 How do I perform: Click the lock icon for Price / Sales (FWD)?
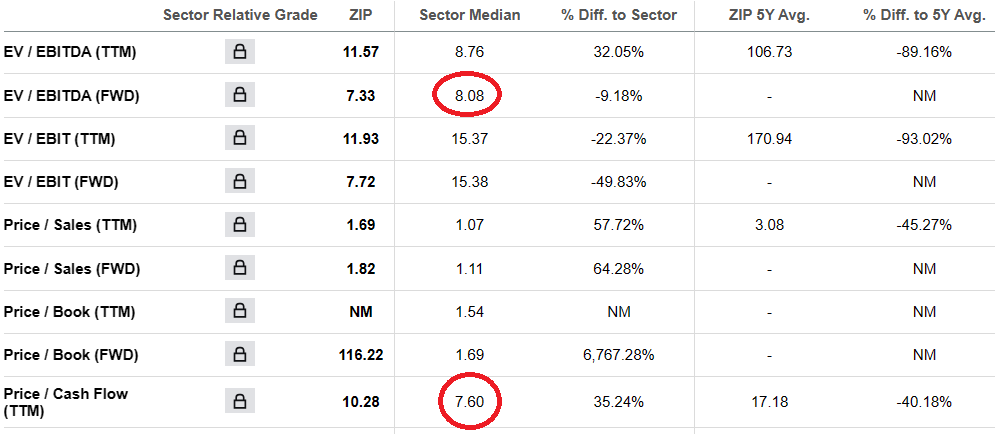pyautogui.click(x=240, y=268)
